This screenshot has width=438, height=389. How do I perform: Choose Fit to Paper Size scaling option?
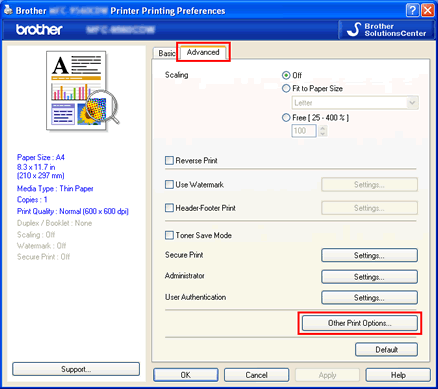coord(286,89)
